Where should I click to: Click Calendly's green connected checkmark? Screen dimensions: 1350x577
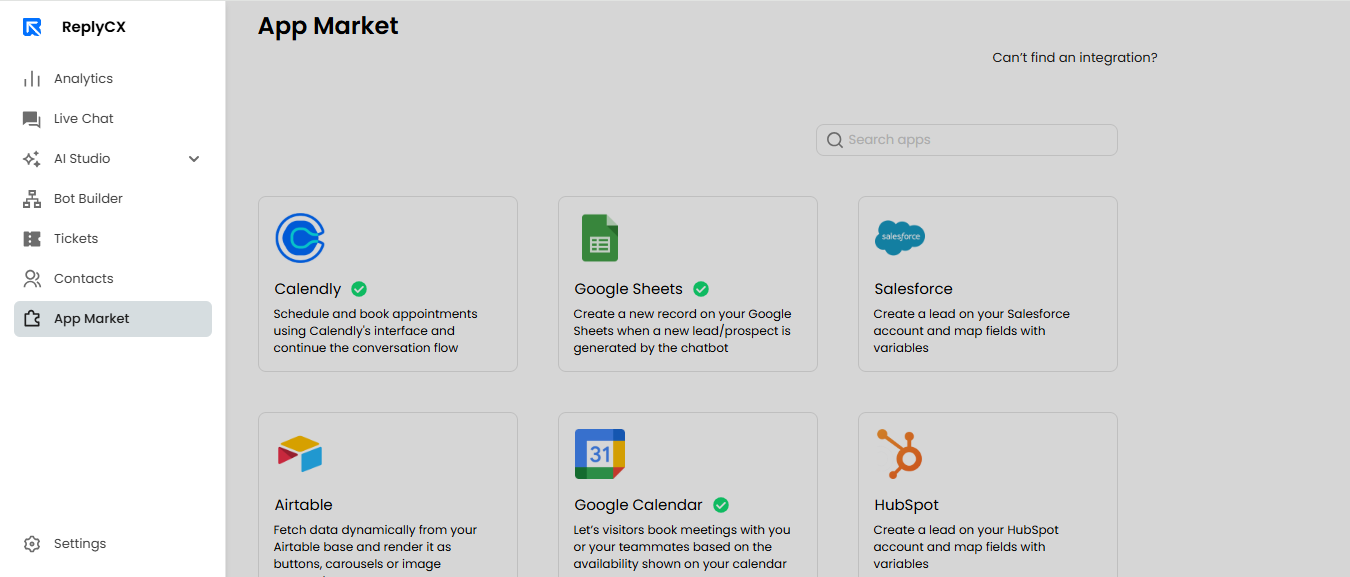pyautogui.click(x=359, y=289)
